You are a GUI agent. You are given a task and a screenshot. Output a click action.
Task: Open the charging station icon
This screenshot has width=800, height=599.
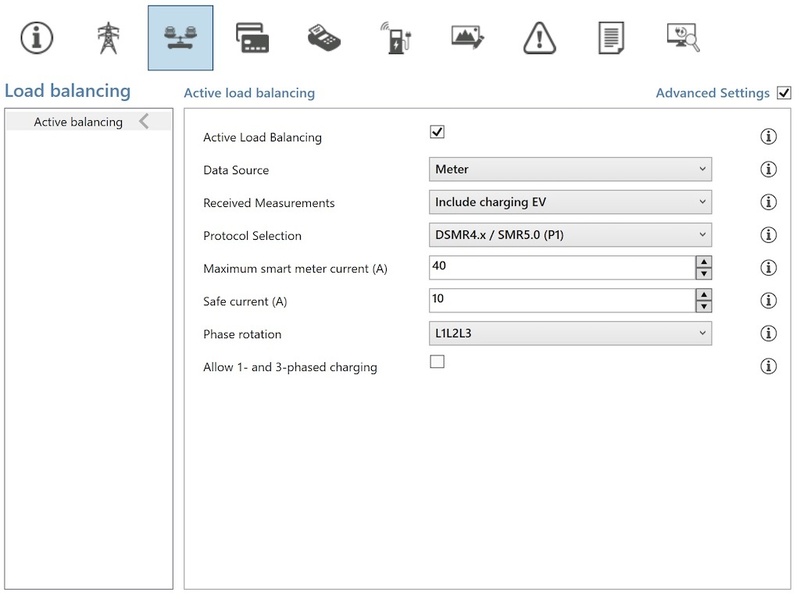[396, 38]
